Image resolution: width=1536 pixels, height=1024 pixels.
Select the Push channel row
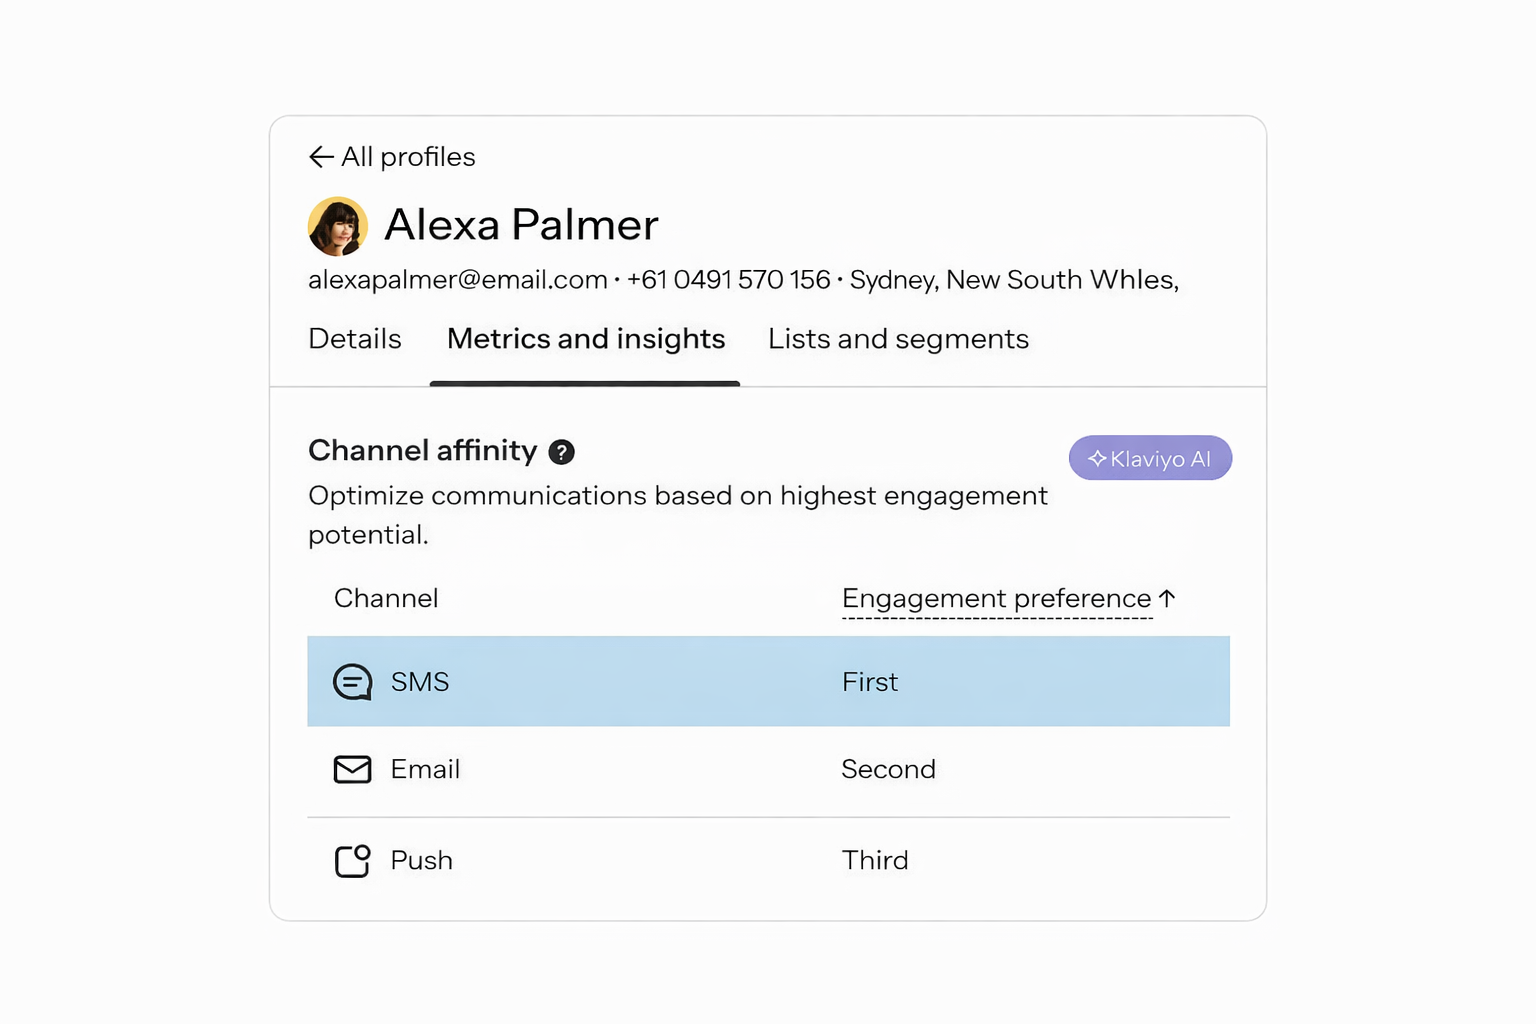[x=768, y=861]
